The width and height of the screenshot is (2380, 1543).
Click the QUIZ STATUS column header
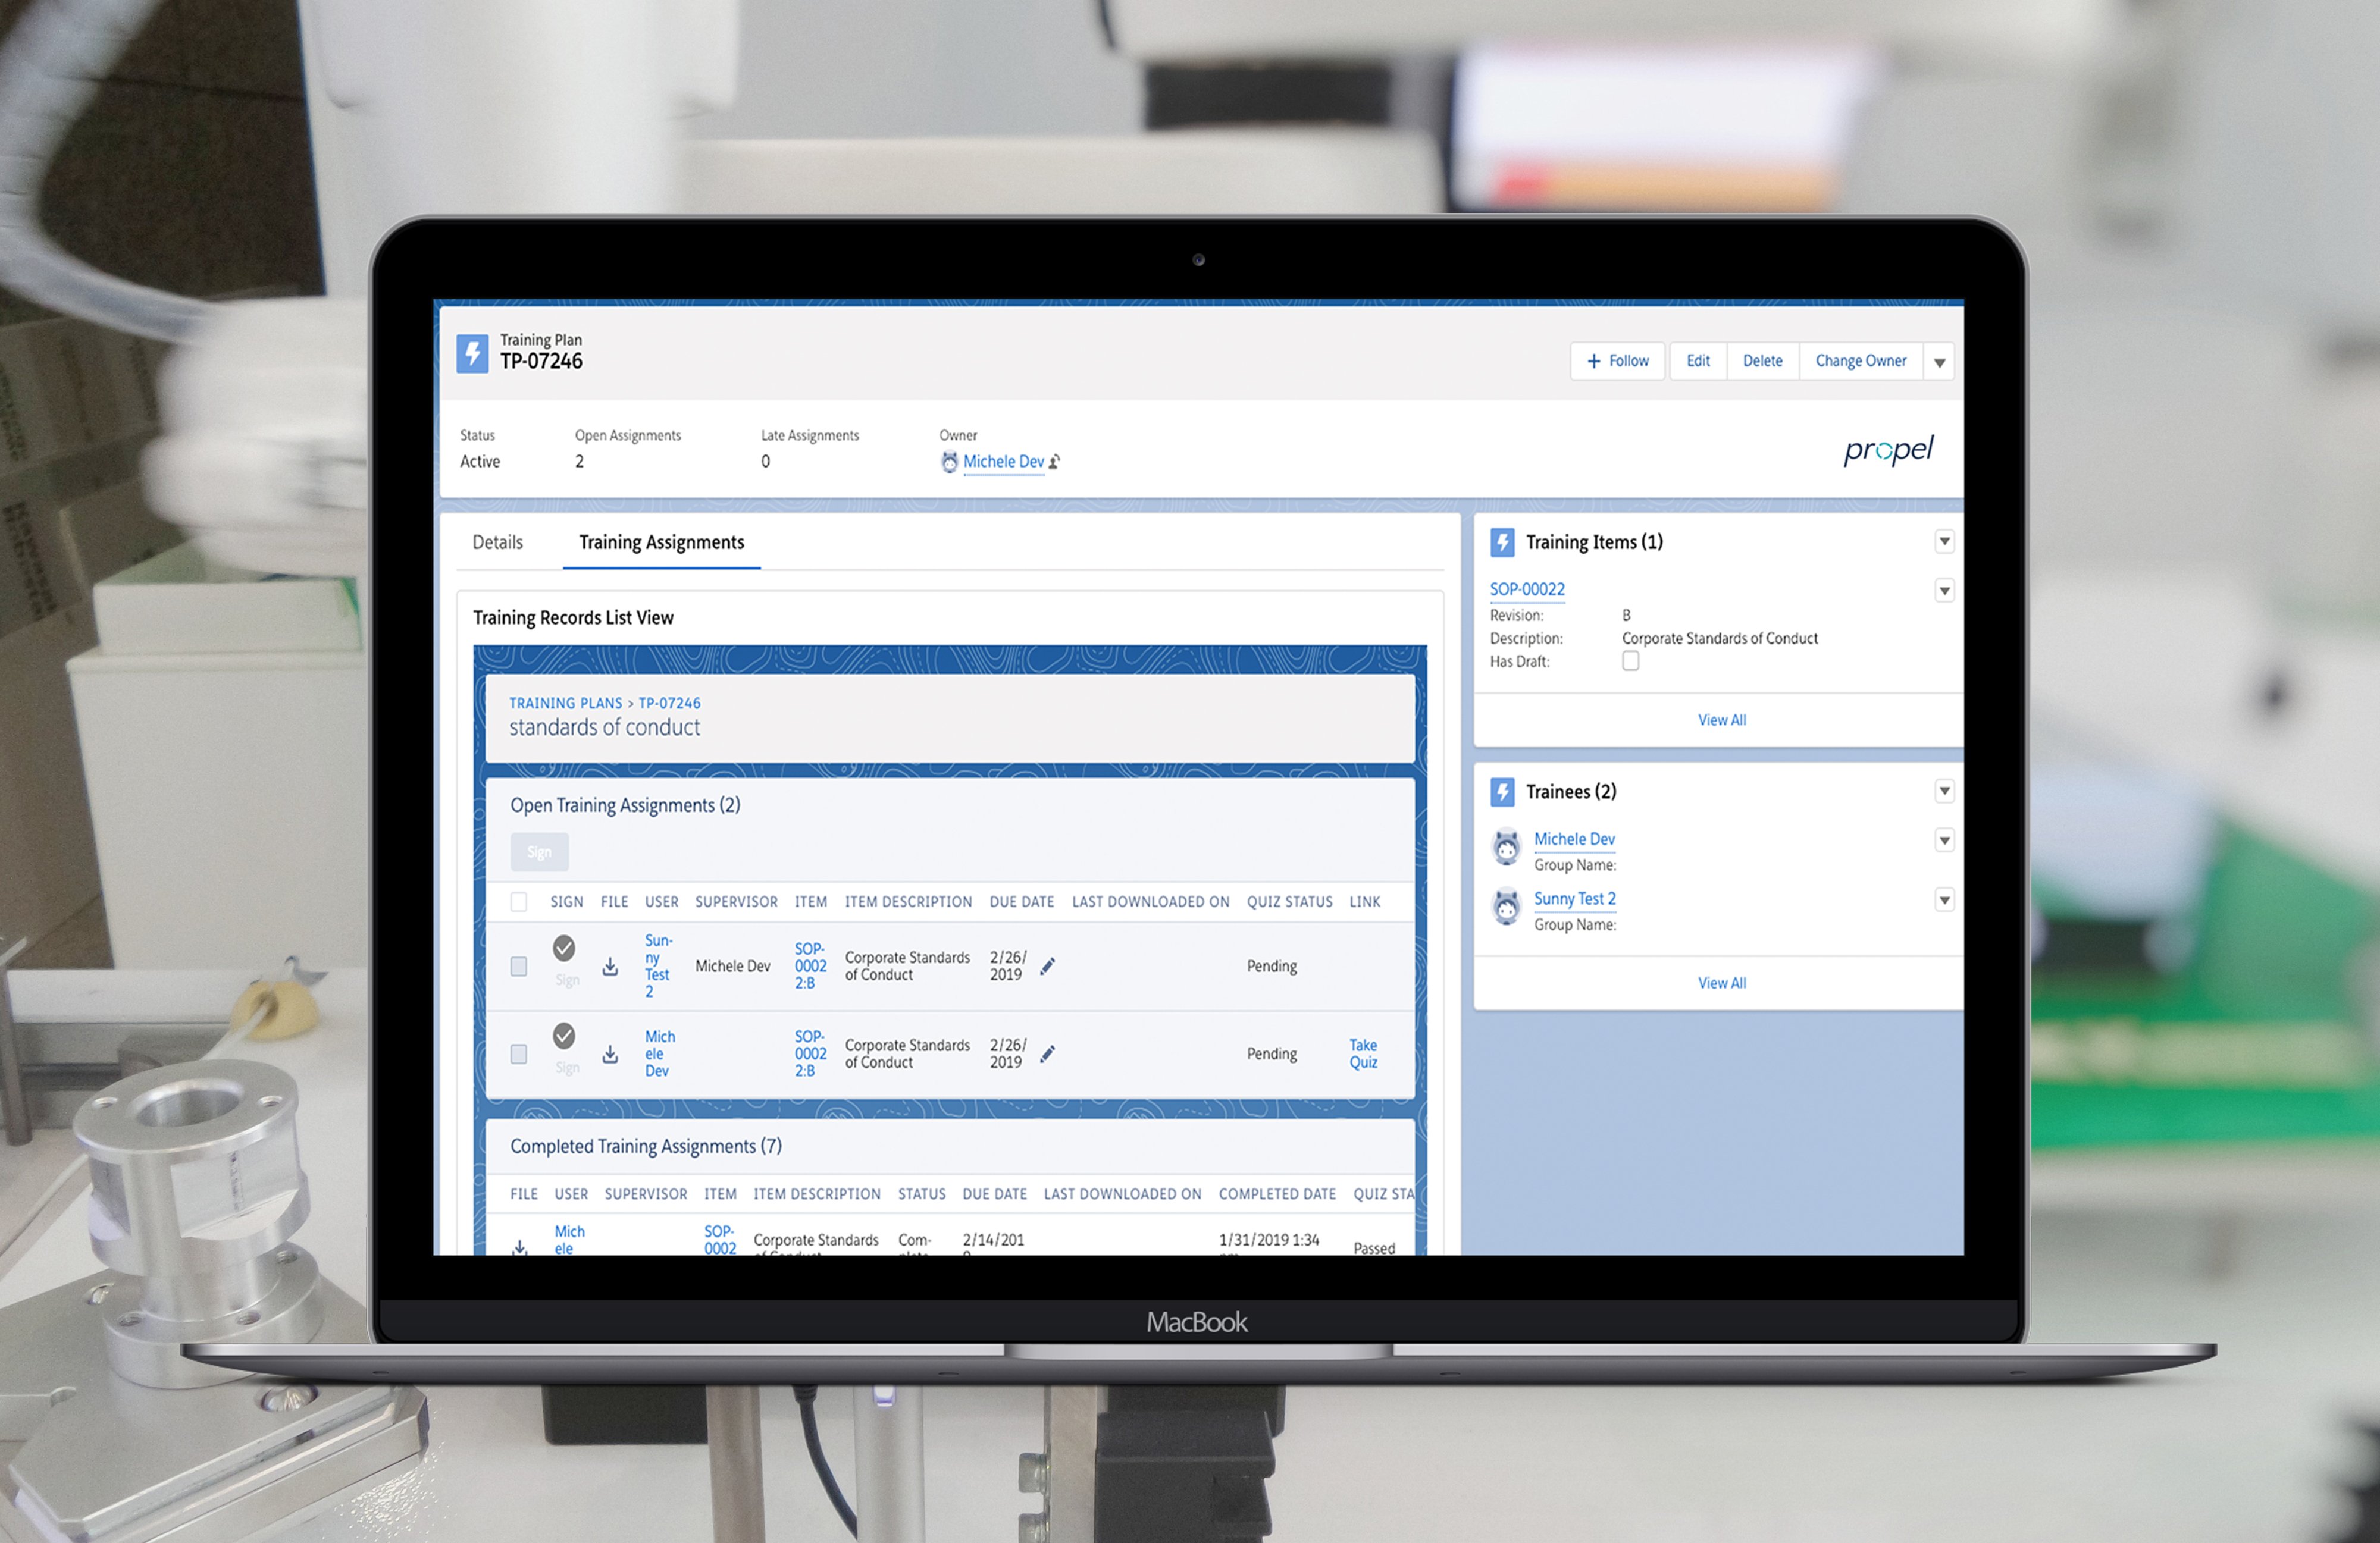click(1289, 902)
